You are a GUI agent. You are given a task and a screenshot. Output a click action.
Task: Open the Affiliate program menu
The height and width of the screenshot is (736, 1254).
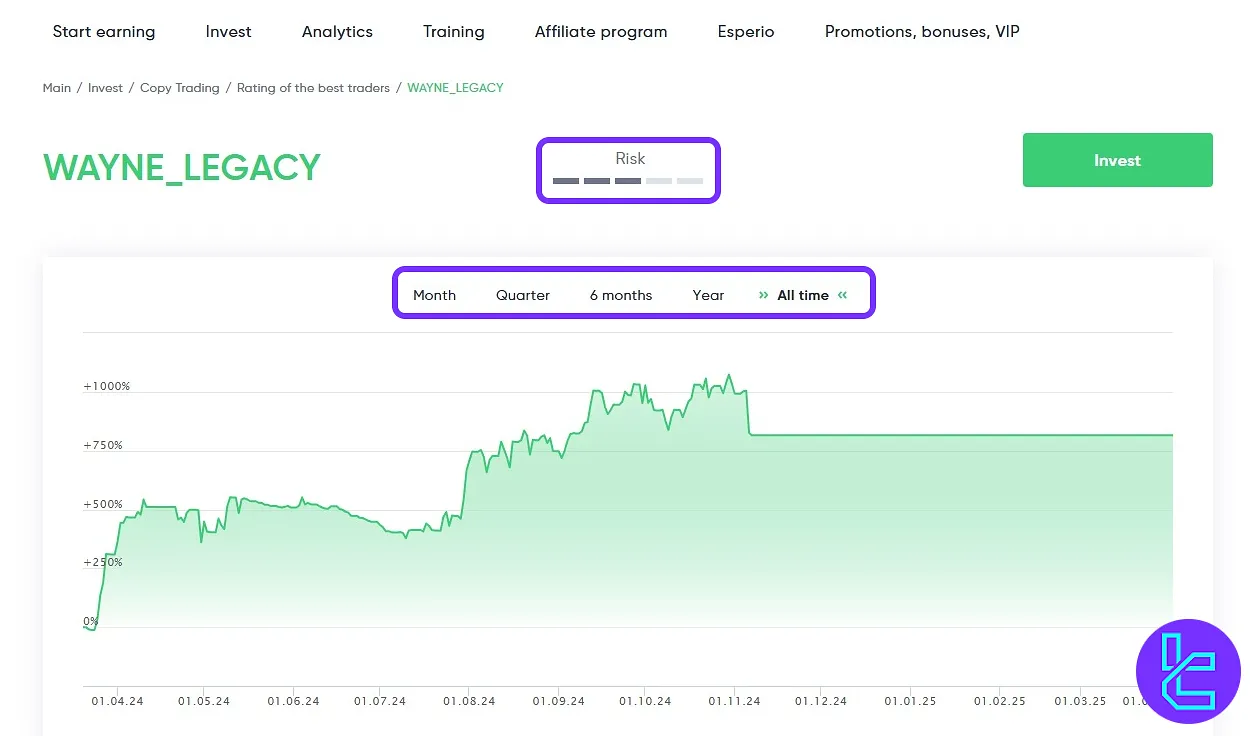coord(601,31)
